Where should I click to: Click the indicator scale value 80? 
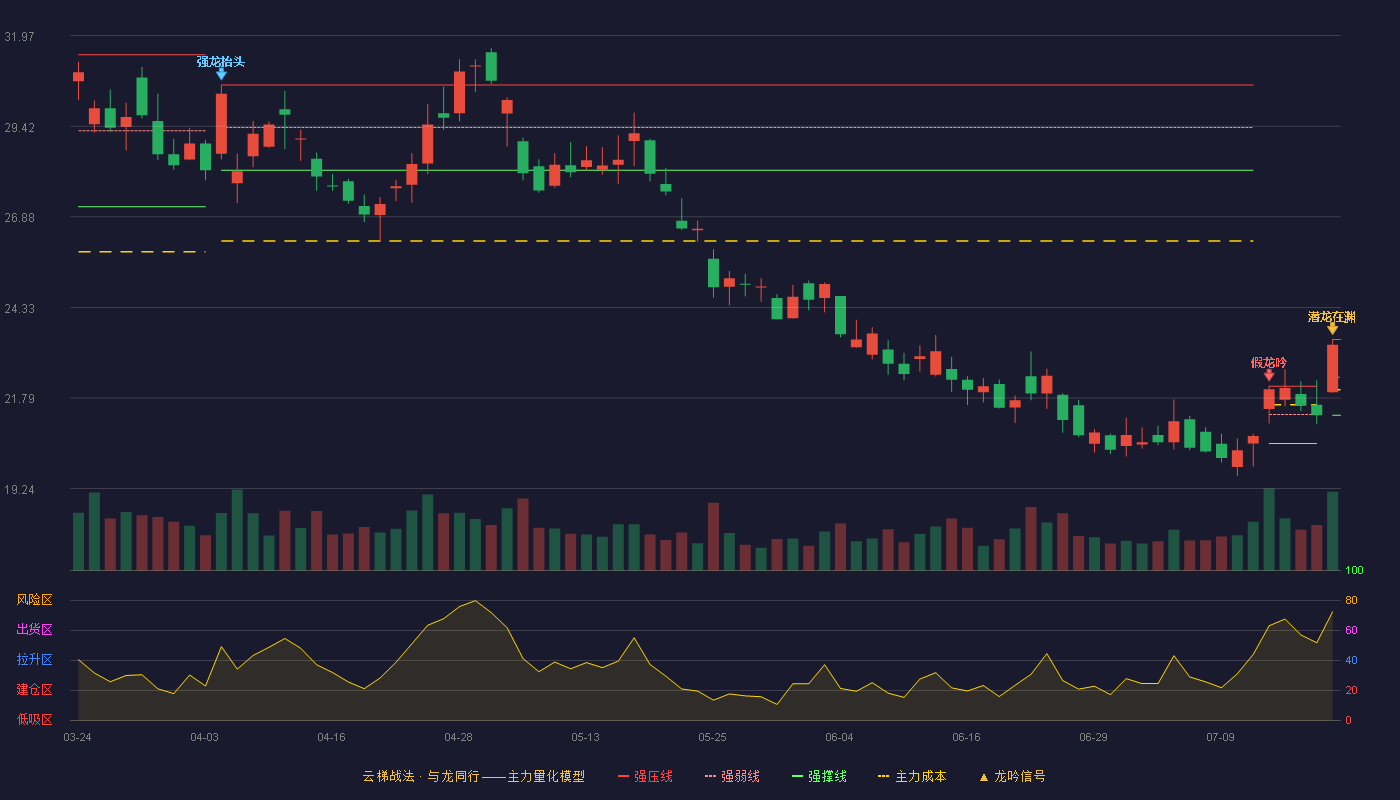(x=1351, y=600)
